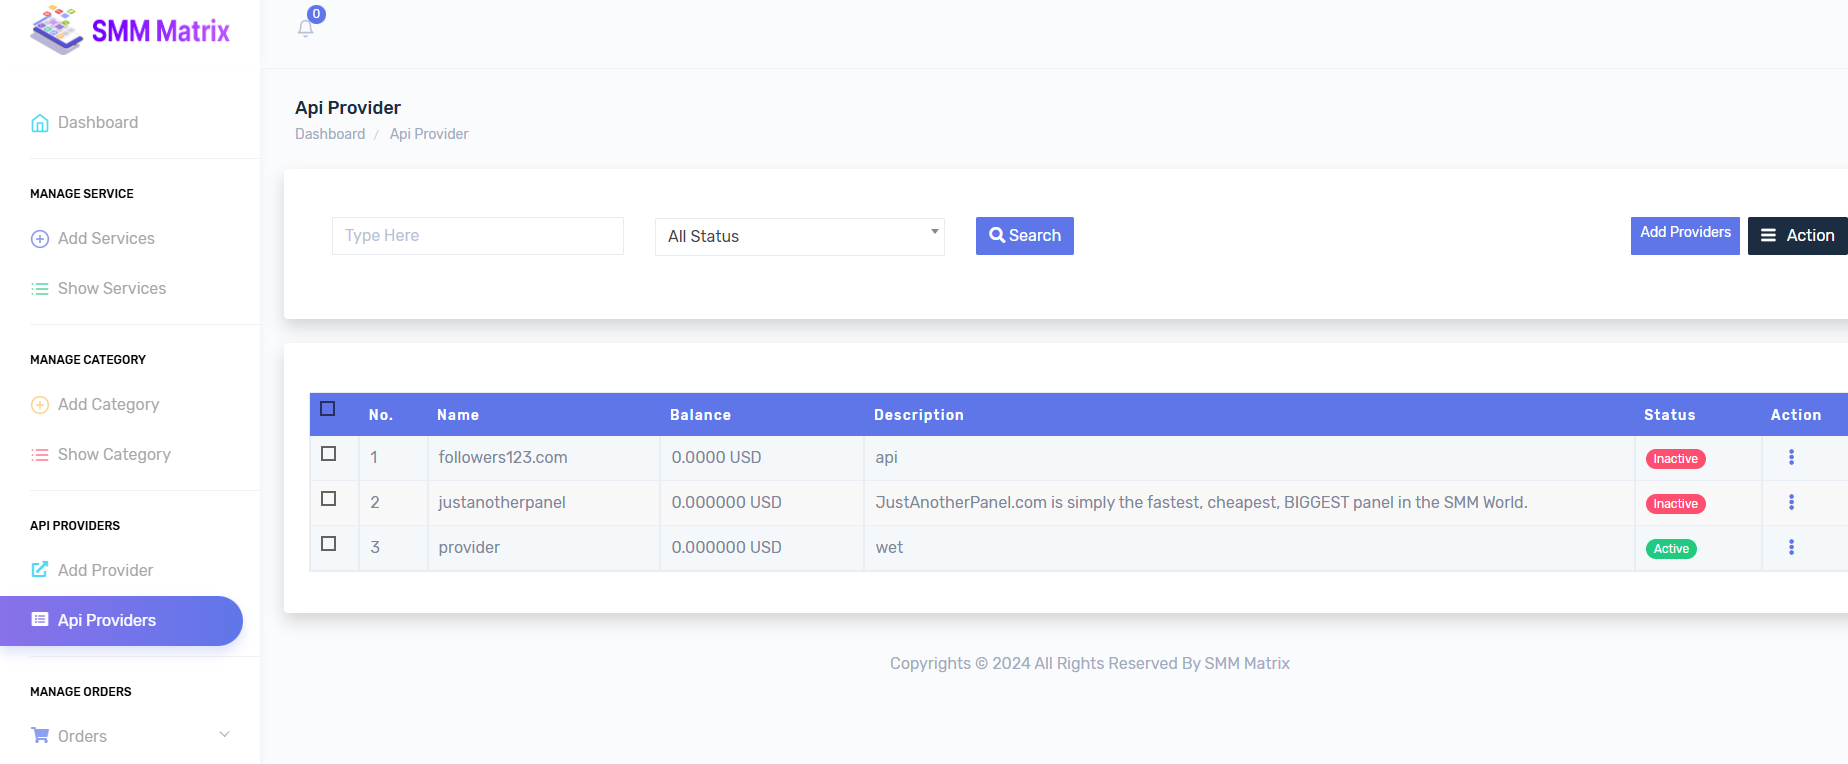Click the Inactive badge for followers123.com
Image resolution: width=1848 pixels, height=764 pixels.
click(1675, 459)
